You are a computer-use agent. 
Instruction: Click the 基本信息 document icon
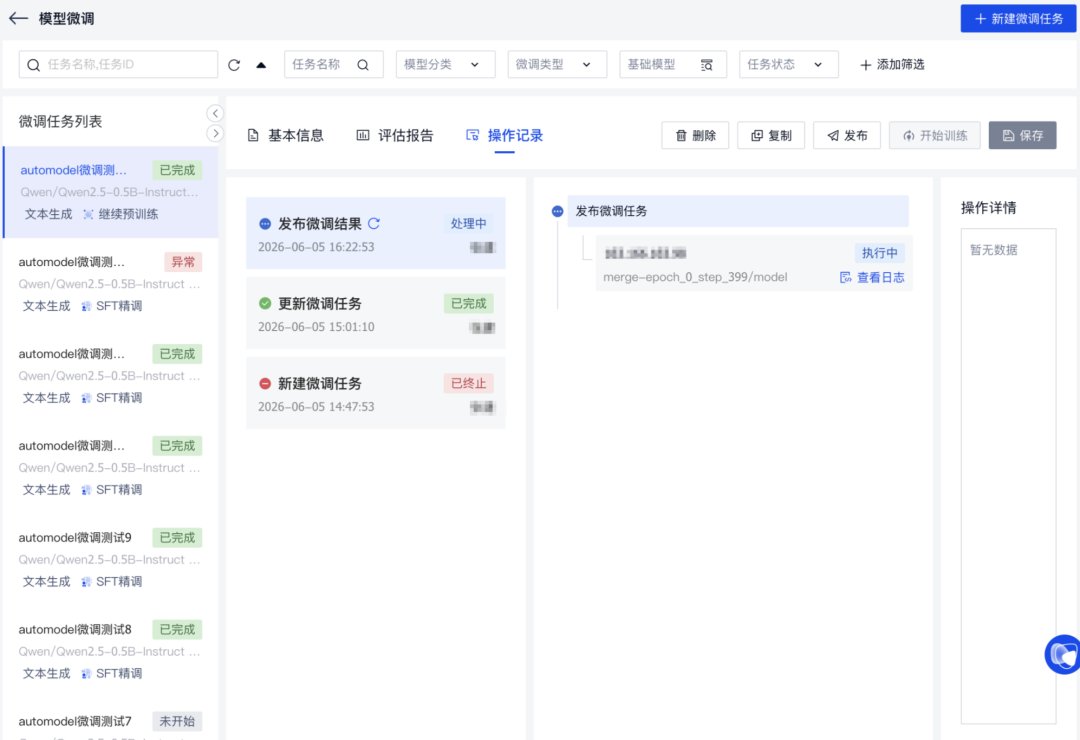pyautogui.click(x=253, y=135)
